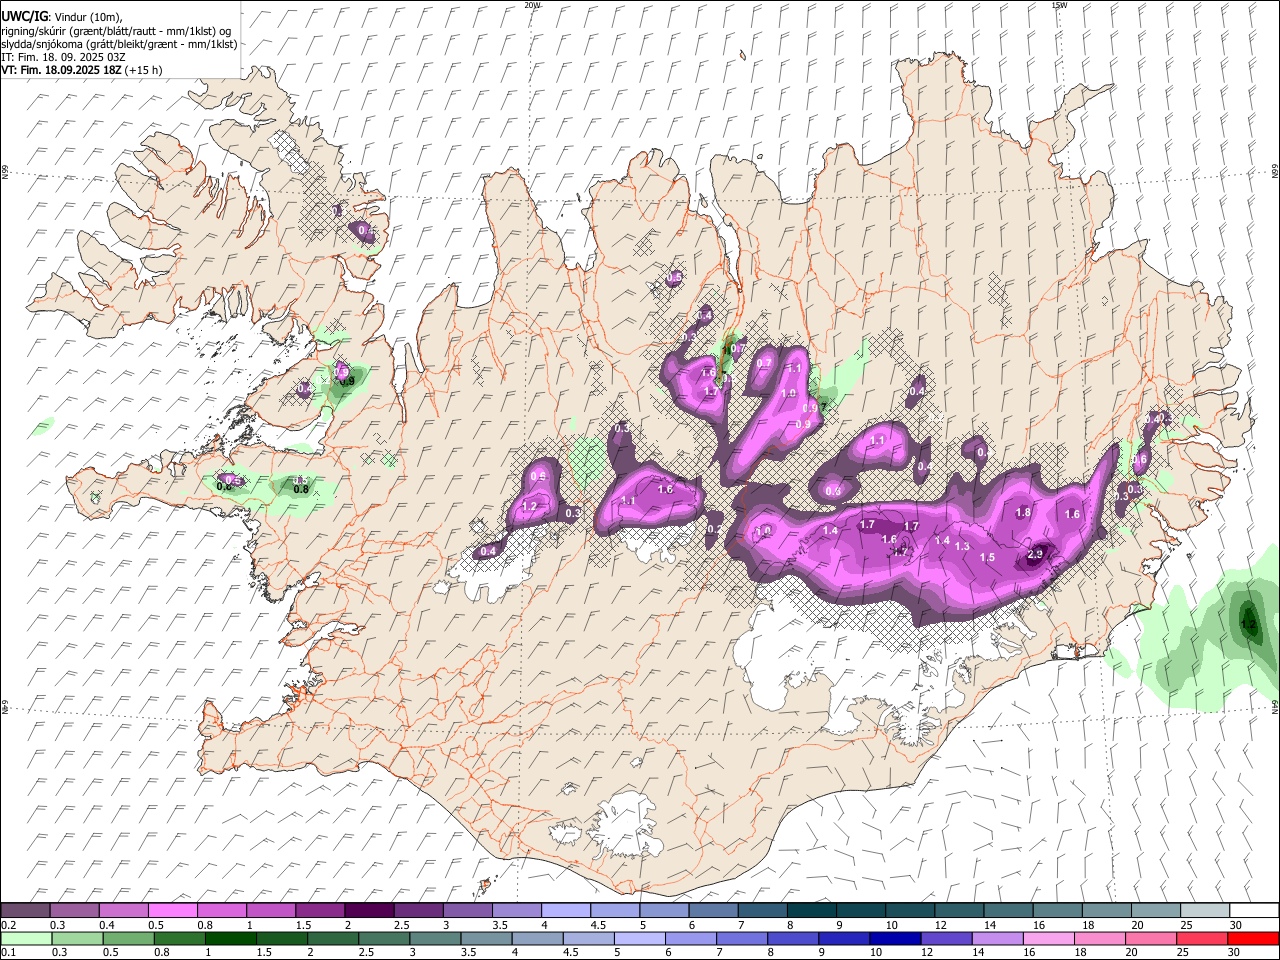Pick pale green rain swatch between 0.1 and 0.3
This screenshot has width=1280, height=960.
(x=26, y=938)
